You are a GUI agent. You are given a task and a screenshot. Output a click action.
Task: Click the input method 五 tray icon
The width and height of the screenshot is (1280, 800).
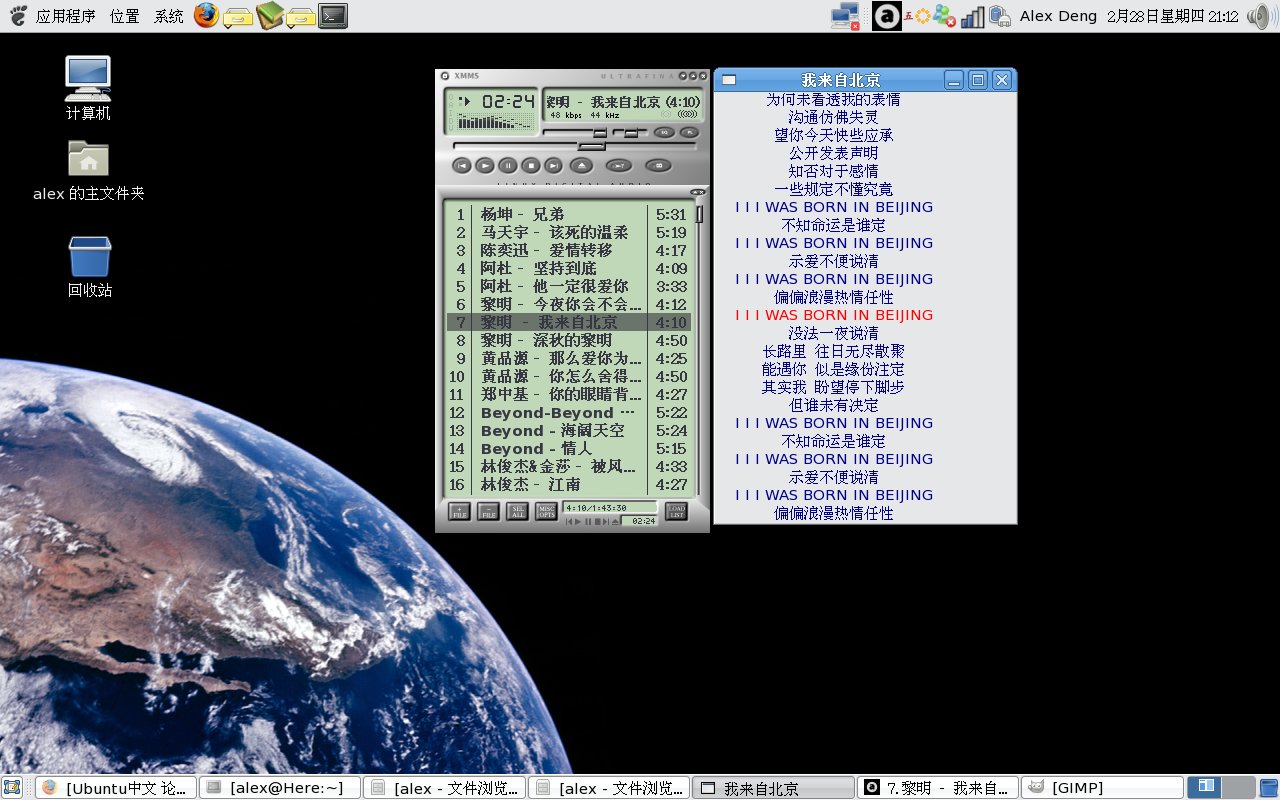pyautogui.click(x=909, y=16)
